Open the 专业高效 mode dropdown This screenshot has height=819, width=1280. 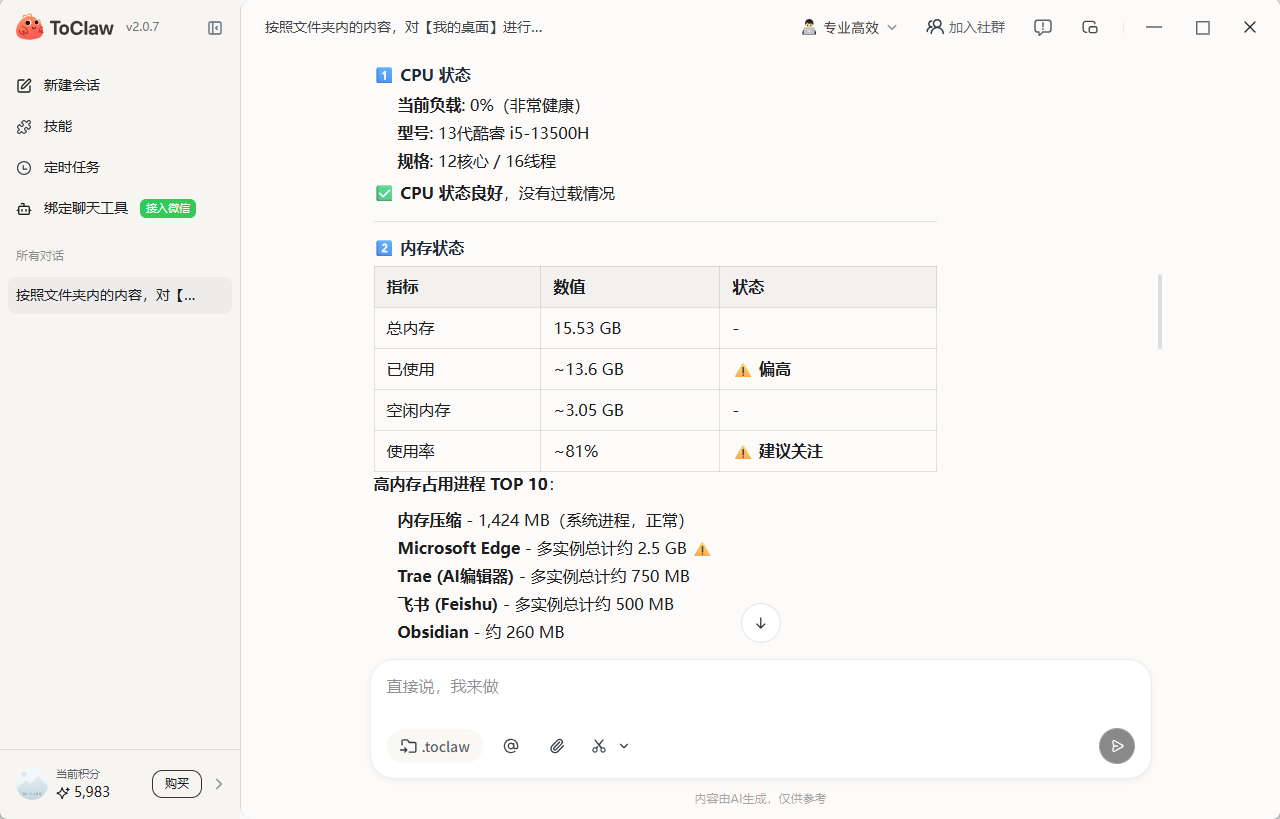click(x=849, y=27)
